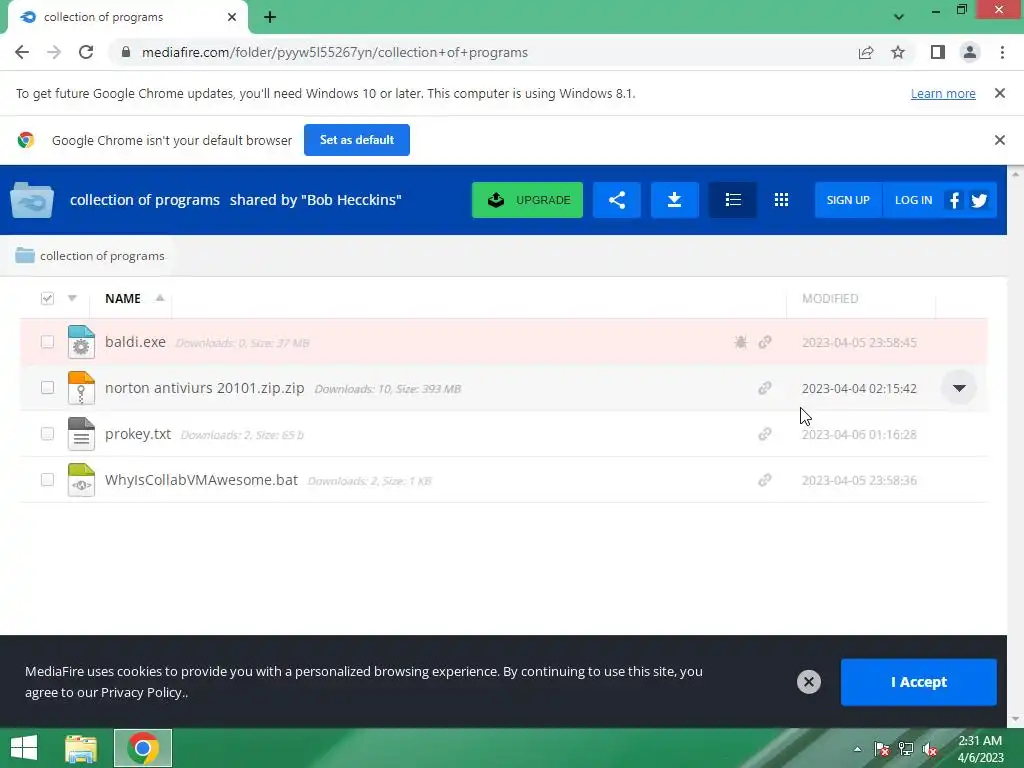Toggle Chrome side panel icon
The image size is (1024, 768).
938,52
